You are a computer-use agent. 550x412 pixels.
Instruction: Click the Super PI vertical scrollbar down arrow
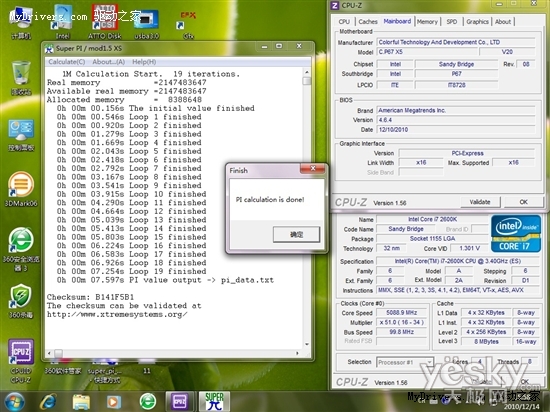point(307,344)
